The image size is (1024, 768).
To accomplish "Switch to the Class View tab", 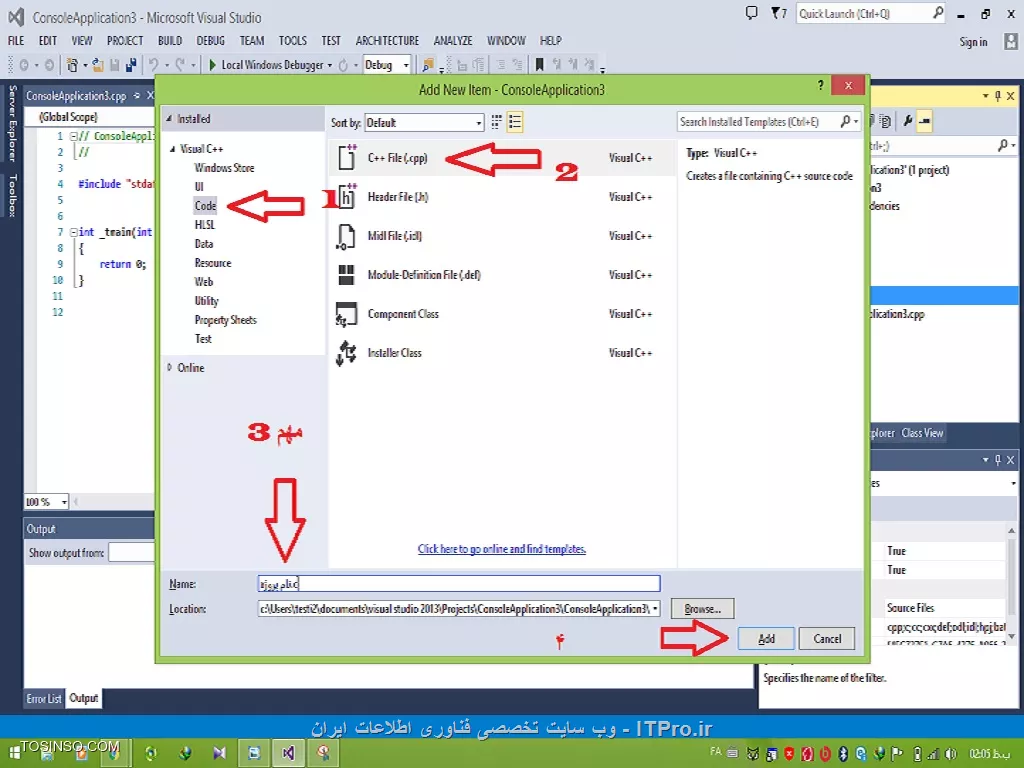I will pyautogui.click(x=922, y=433).
